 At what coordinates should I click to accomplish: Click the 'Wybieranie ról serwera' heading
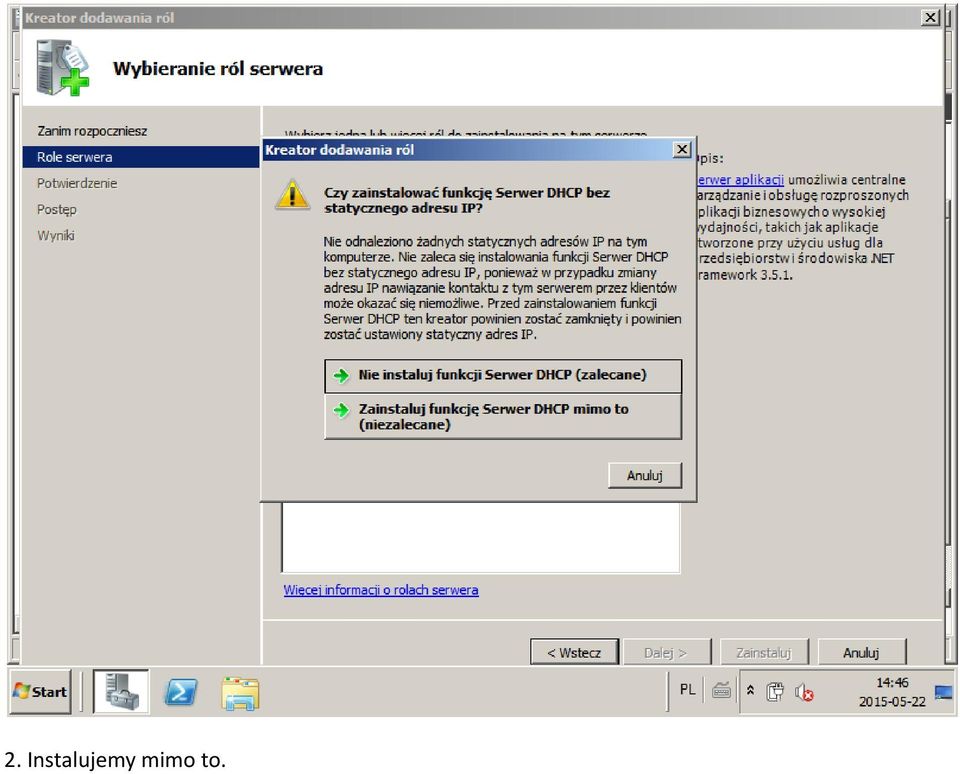(218, 69)
